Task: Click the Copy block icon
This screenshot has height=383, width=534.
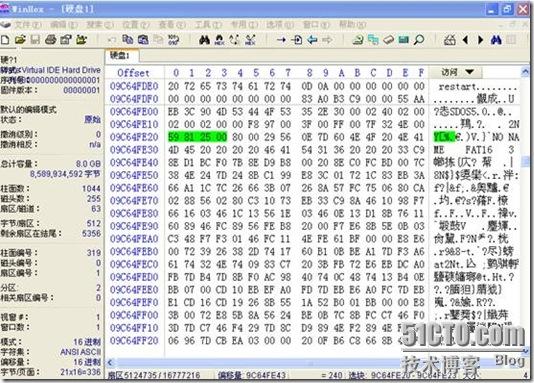Action: click(127, 40)
